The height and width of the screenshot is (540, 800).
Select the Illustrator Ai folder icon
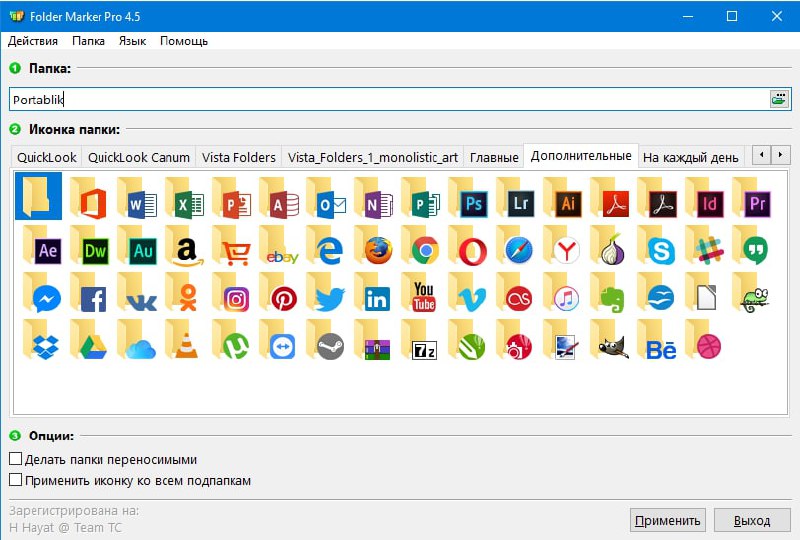563,198
